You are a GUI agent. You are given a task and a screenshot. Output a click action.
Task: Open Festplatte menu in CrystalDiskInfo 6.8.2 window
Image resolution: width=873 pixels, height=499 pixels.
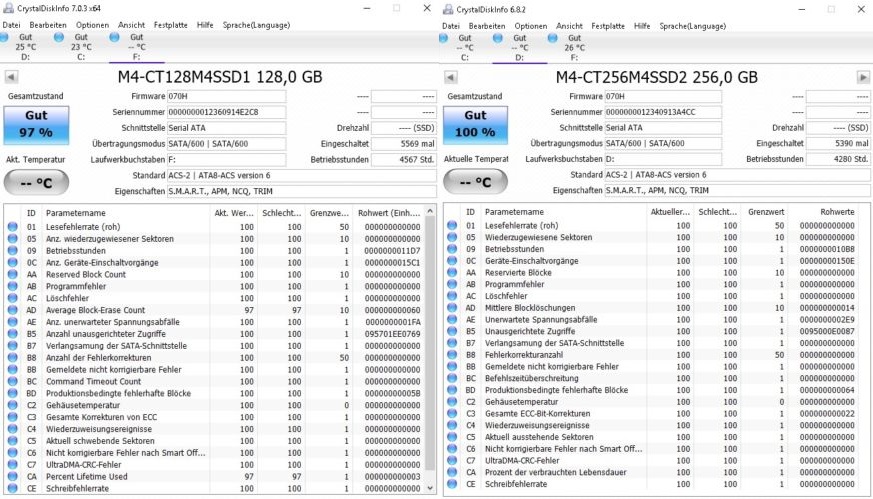coord(608,26)
